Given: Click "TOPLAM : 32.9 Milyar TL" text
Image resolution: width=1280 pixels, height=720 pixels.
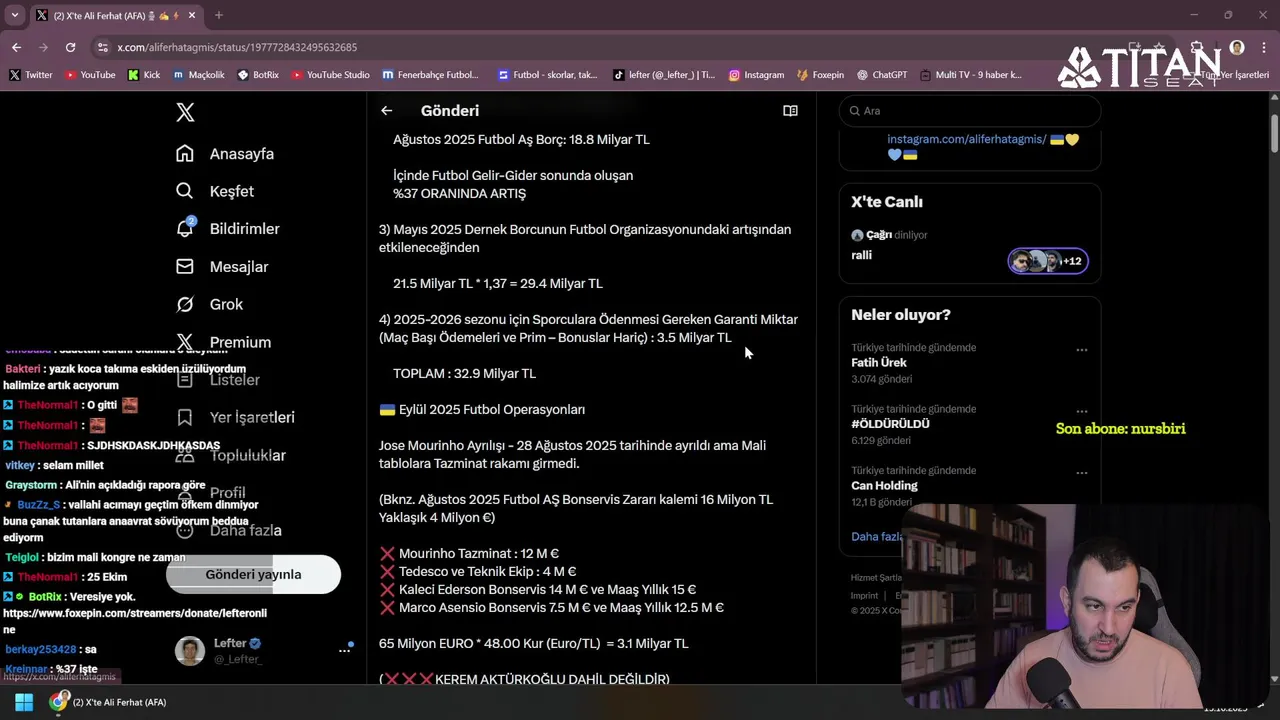Looking at the screenshot, I should 464,374.
